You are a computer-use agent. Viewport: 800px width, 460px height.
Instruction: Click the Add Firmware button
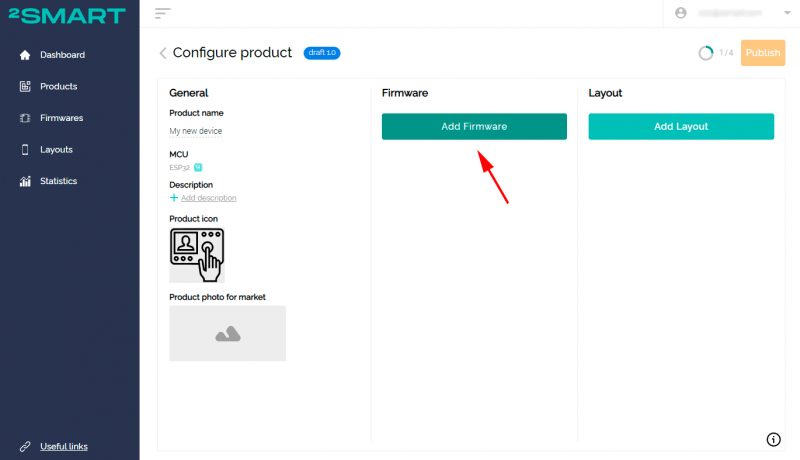474,127
